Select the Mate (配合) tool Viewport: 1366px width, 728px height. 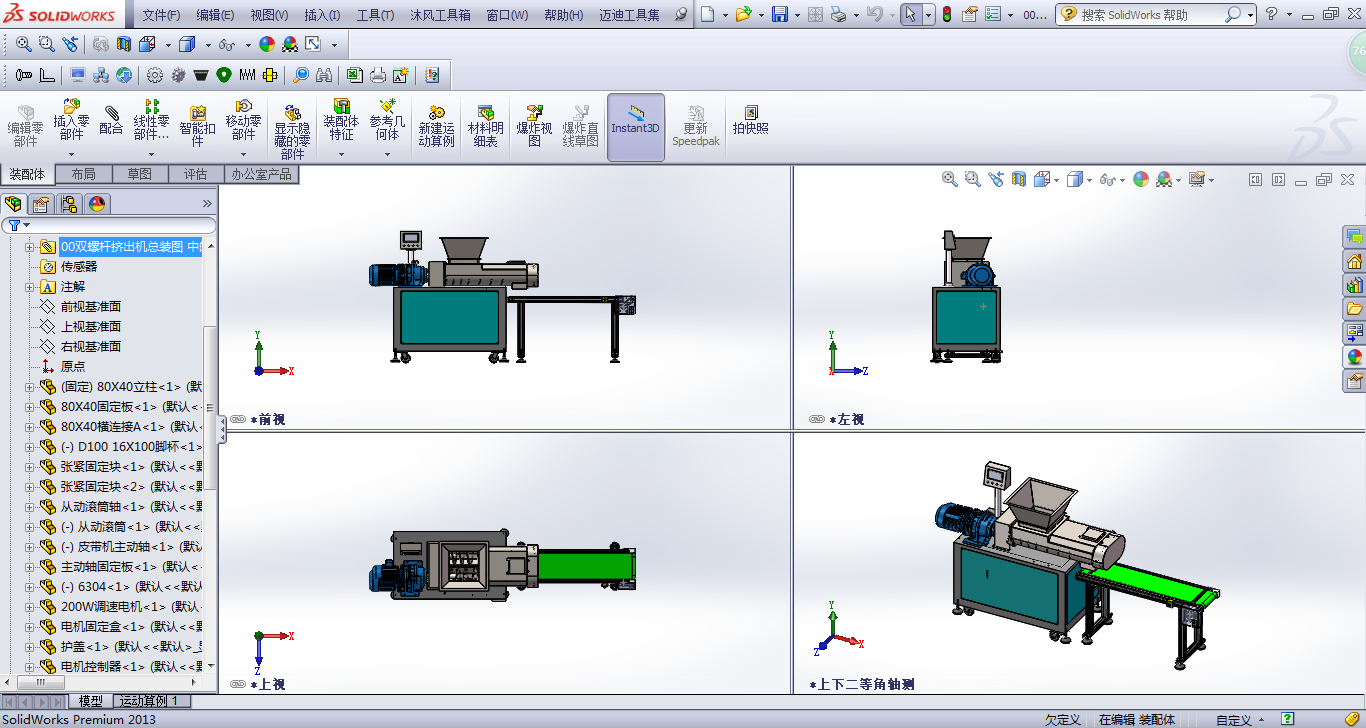point(111,120)
